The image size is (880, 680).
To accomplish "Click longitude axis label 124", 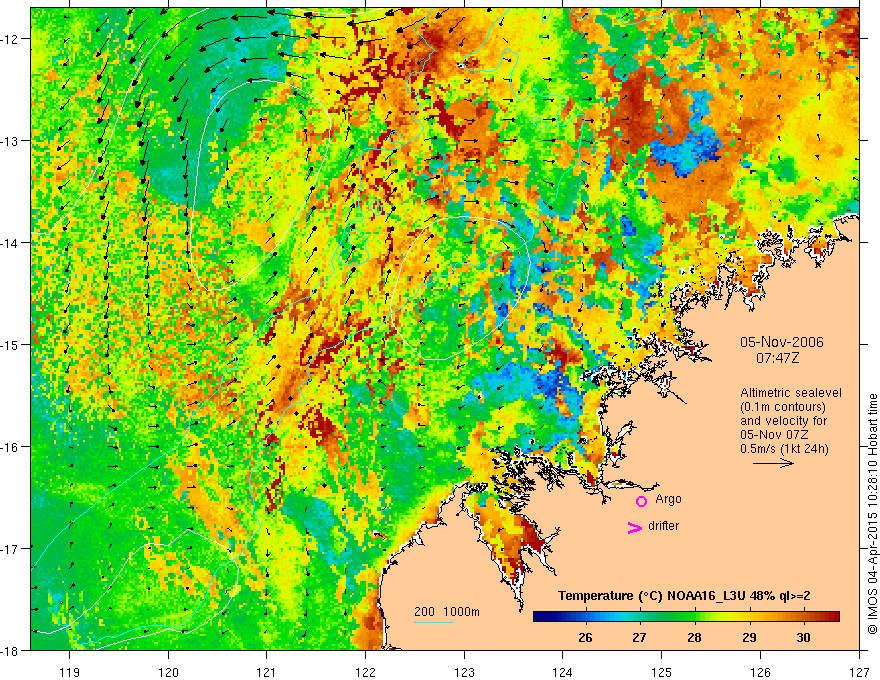I will 563,672.
